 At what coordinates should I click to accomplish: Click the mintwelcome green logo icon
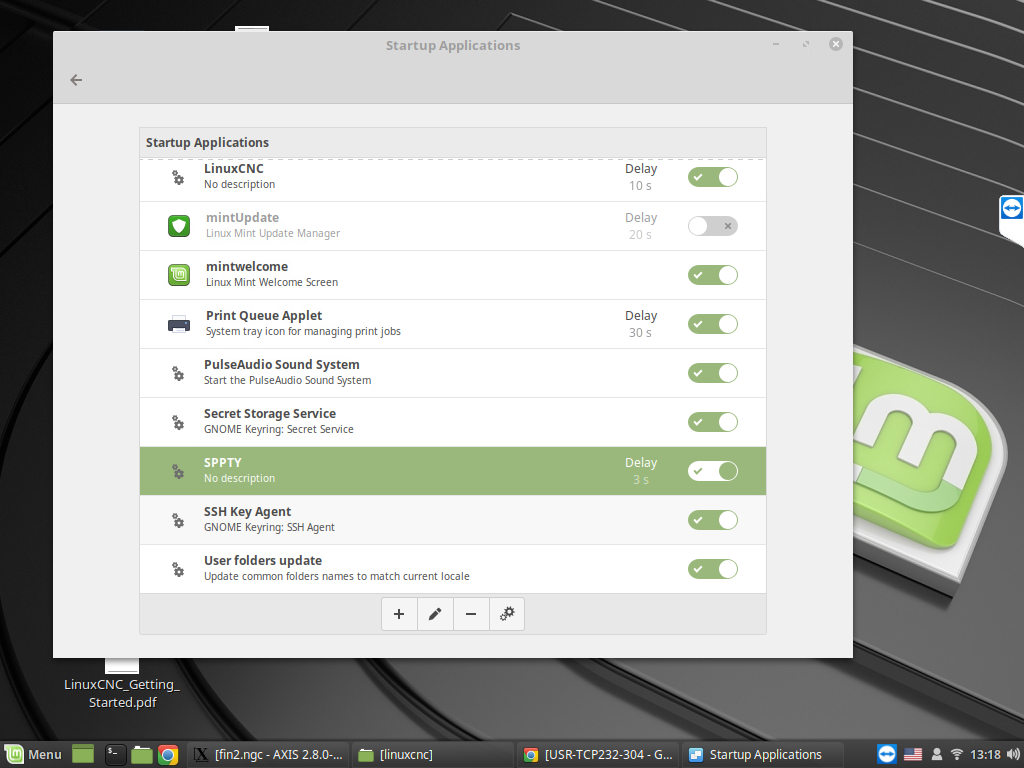click(x=179, y=275)
